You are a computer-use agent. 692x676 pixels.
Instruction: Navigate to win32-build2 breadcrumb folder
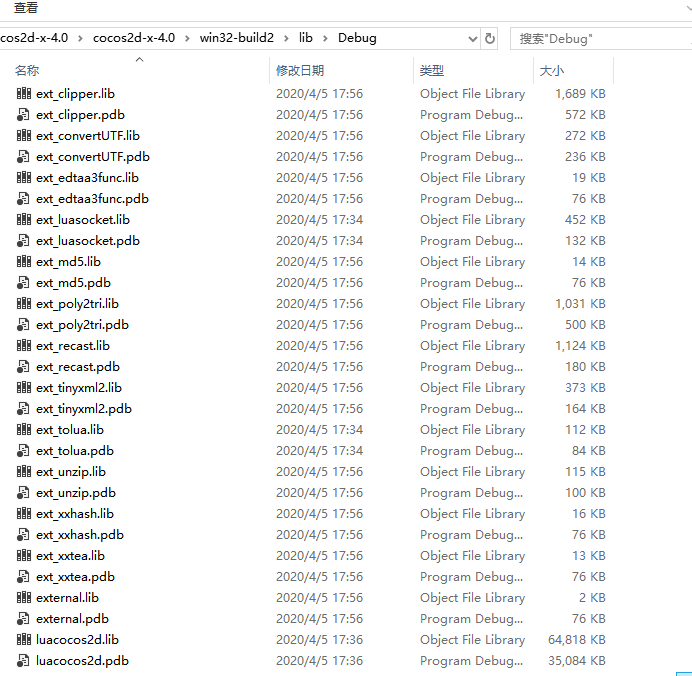(x=237, y=38)
